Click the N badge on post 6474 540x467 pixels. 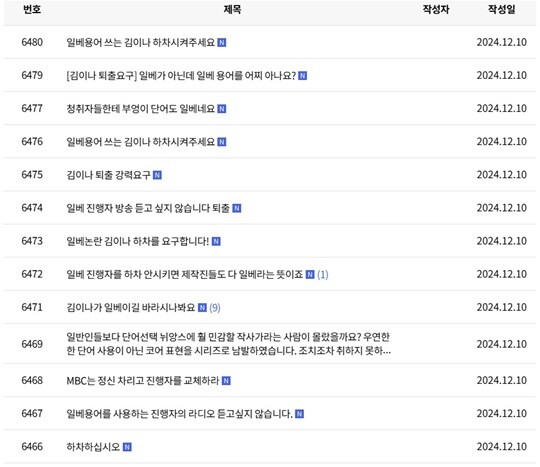point(237,208)
